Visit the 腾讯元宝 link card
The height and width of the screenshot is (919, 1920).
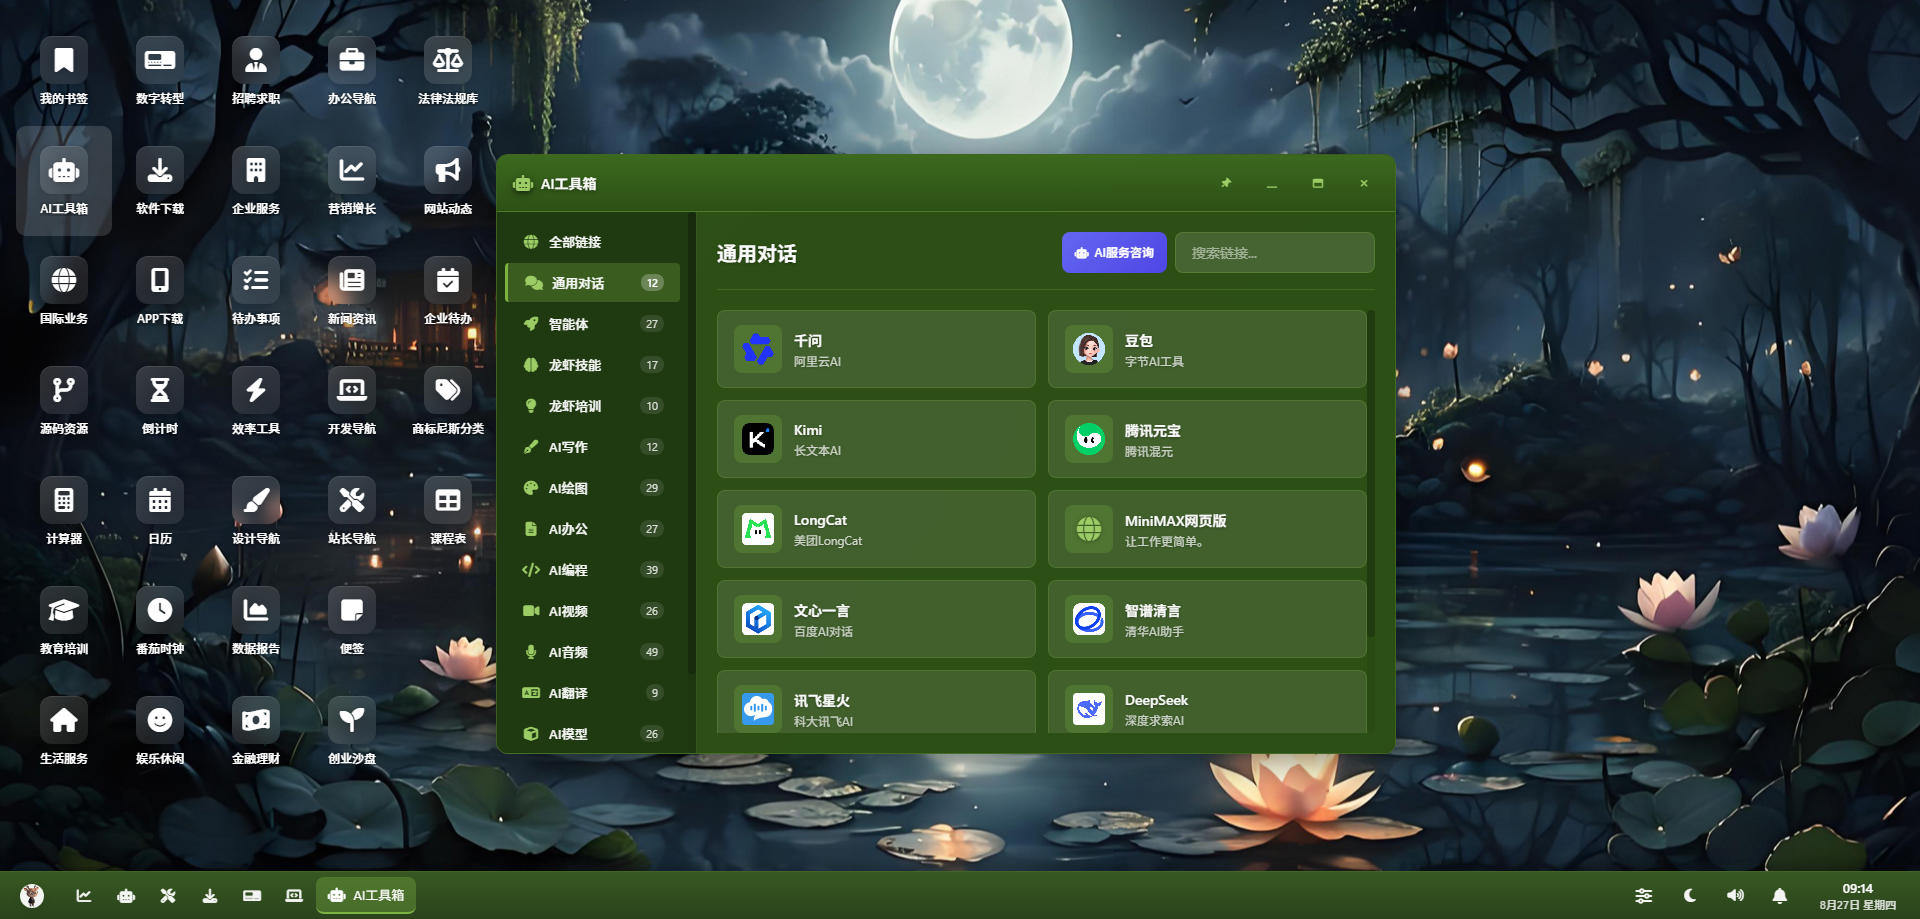coord(1207,439)
